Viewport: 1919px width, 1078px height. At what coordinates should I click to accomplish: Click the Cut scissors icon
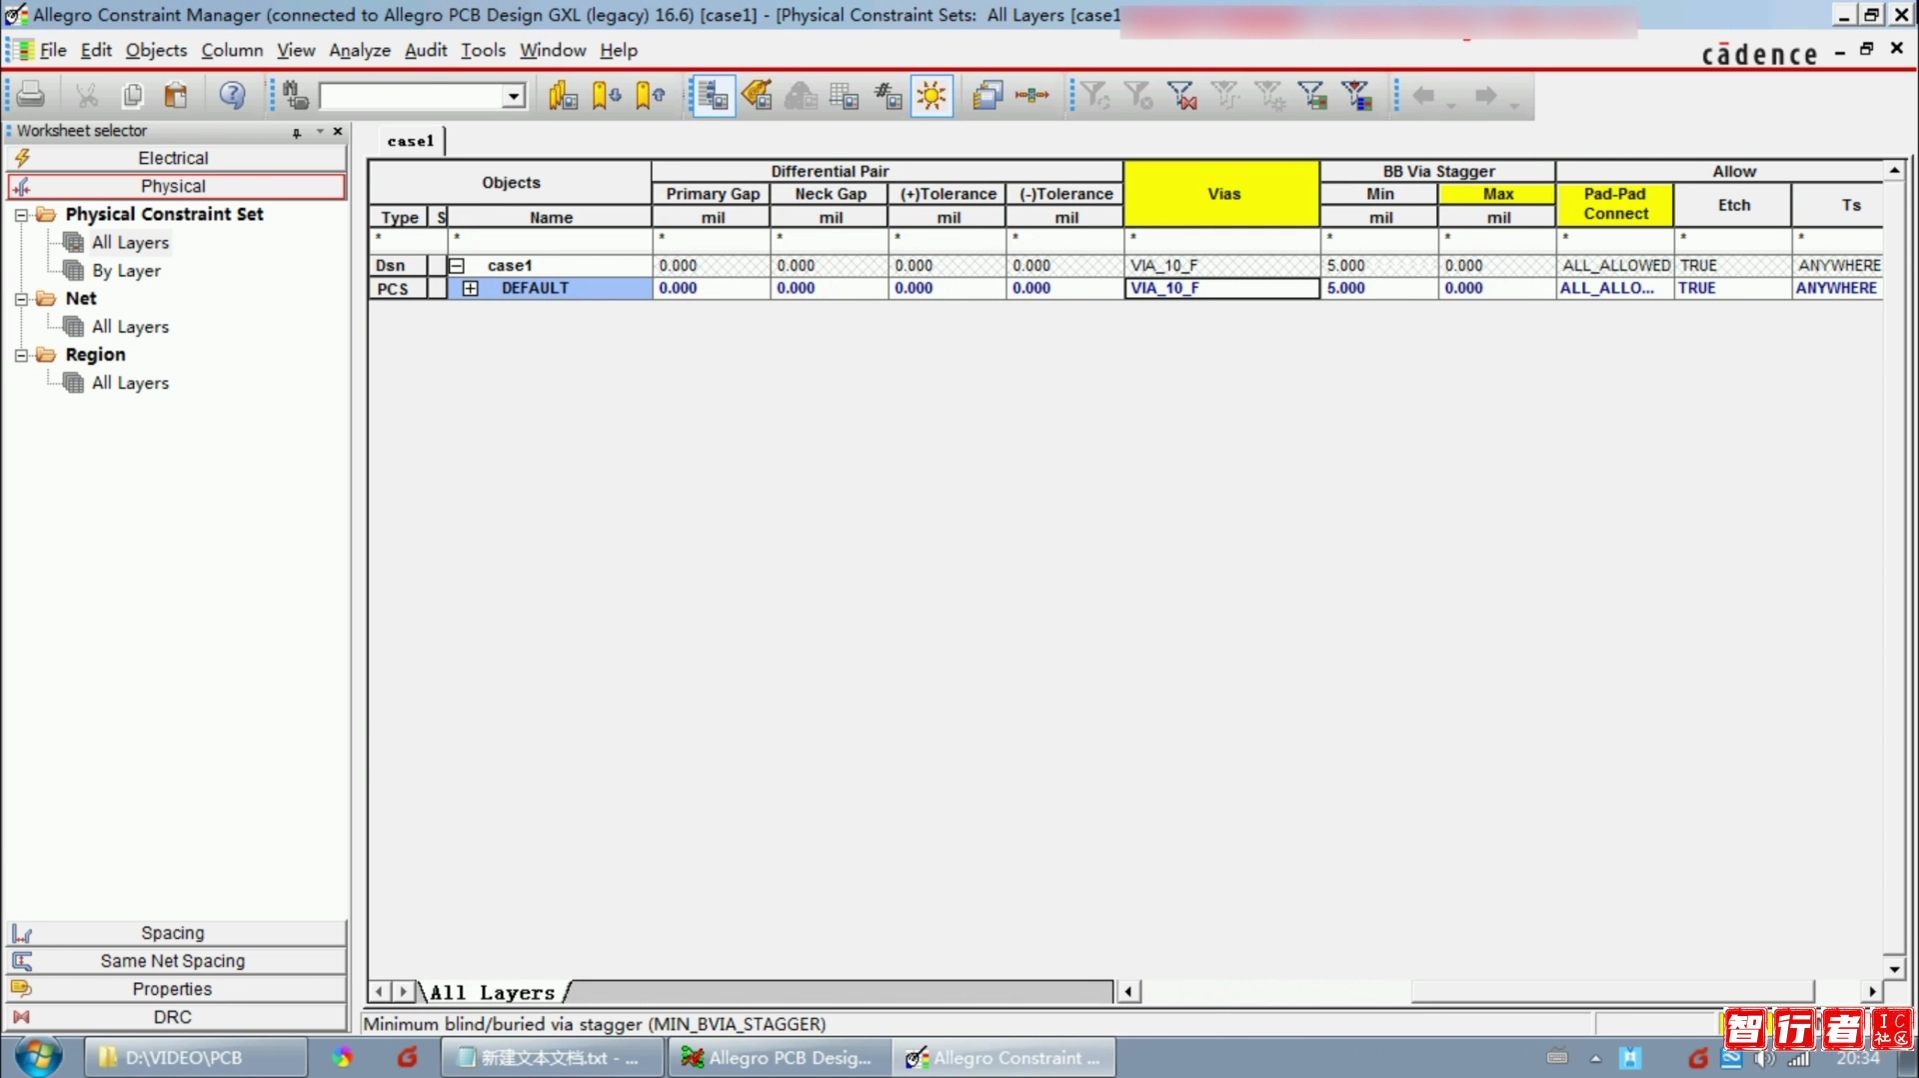(x=87, y=95)
